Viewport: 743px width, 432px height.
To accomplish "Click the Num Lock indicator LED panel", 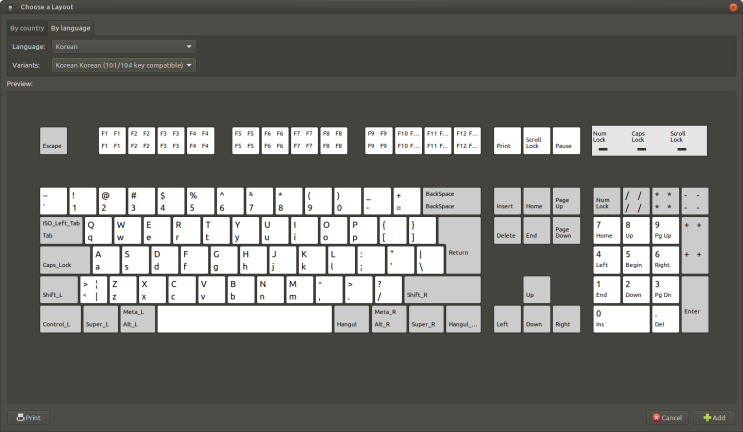I will [x=649, y=141].
